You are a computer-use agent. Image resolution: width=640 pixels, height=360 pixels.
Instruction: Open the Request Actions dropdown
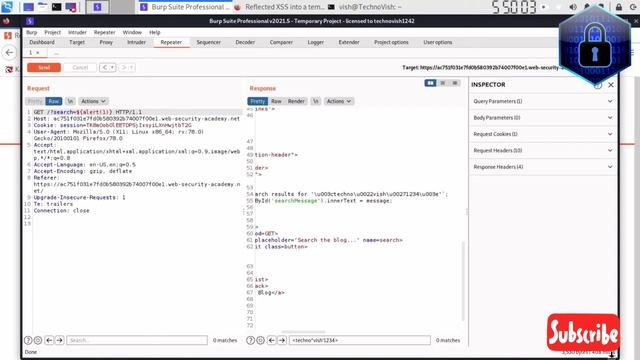[x=93, y=101]
